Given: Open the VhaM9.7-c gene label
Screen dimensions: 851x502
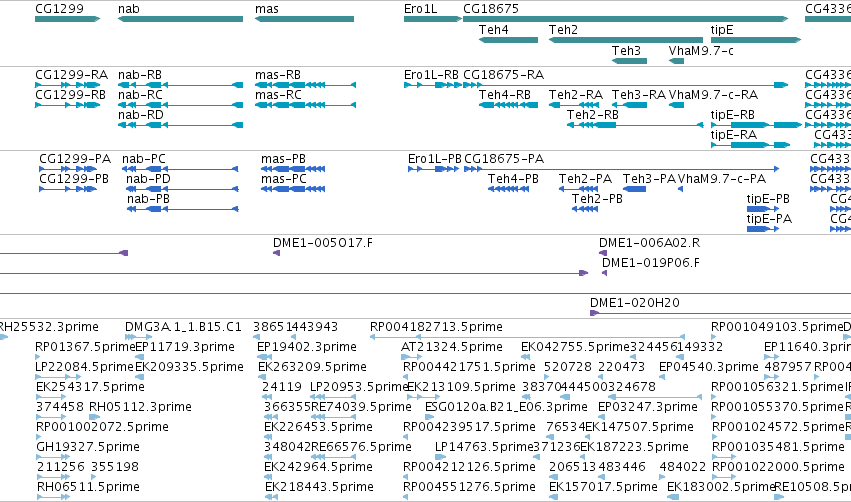Looking at the screenshot, I should coord(701,51).
